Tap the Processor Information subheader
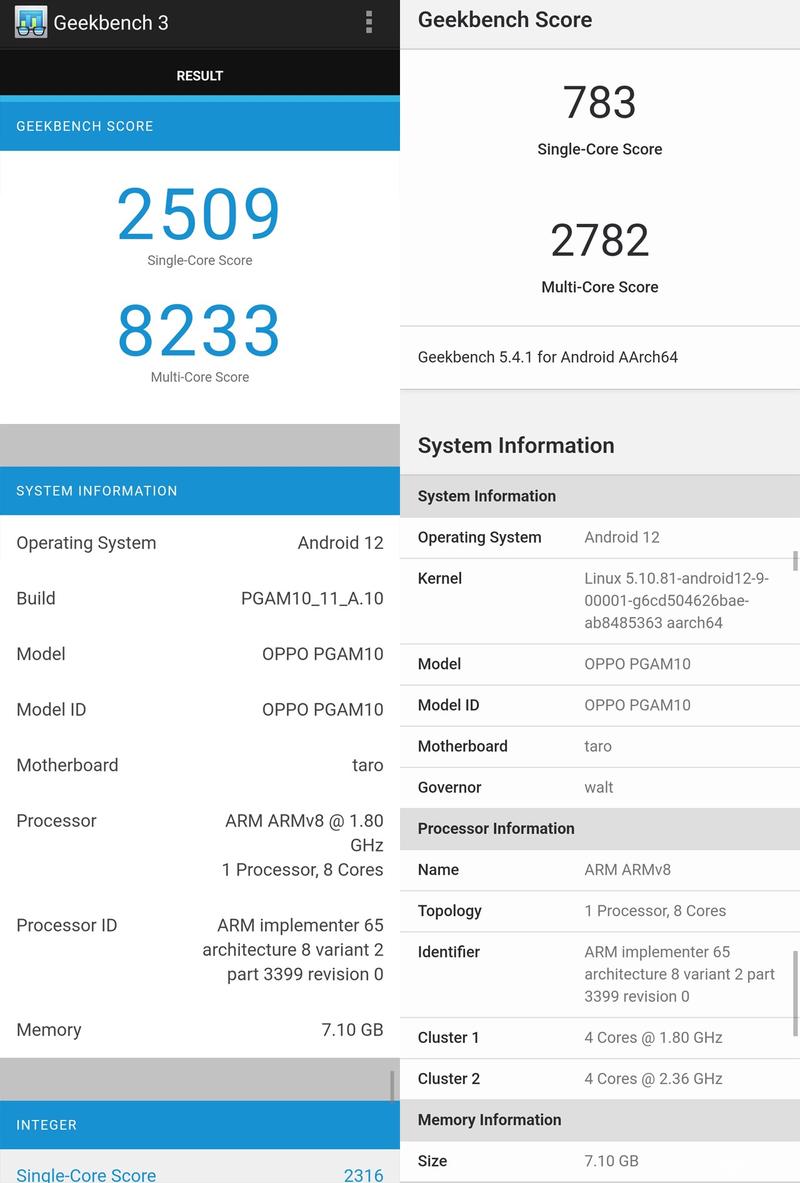800x1183 pixels. coord(600,828)
